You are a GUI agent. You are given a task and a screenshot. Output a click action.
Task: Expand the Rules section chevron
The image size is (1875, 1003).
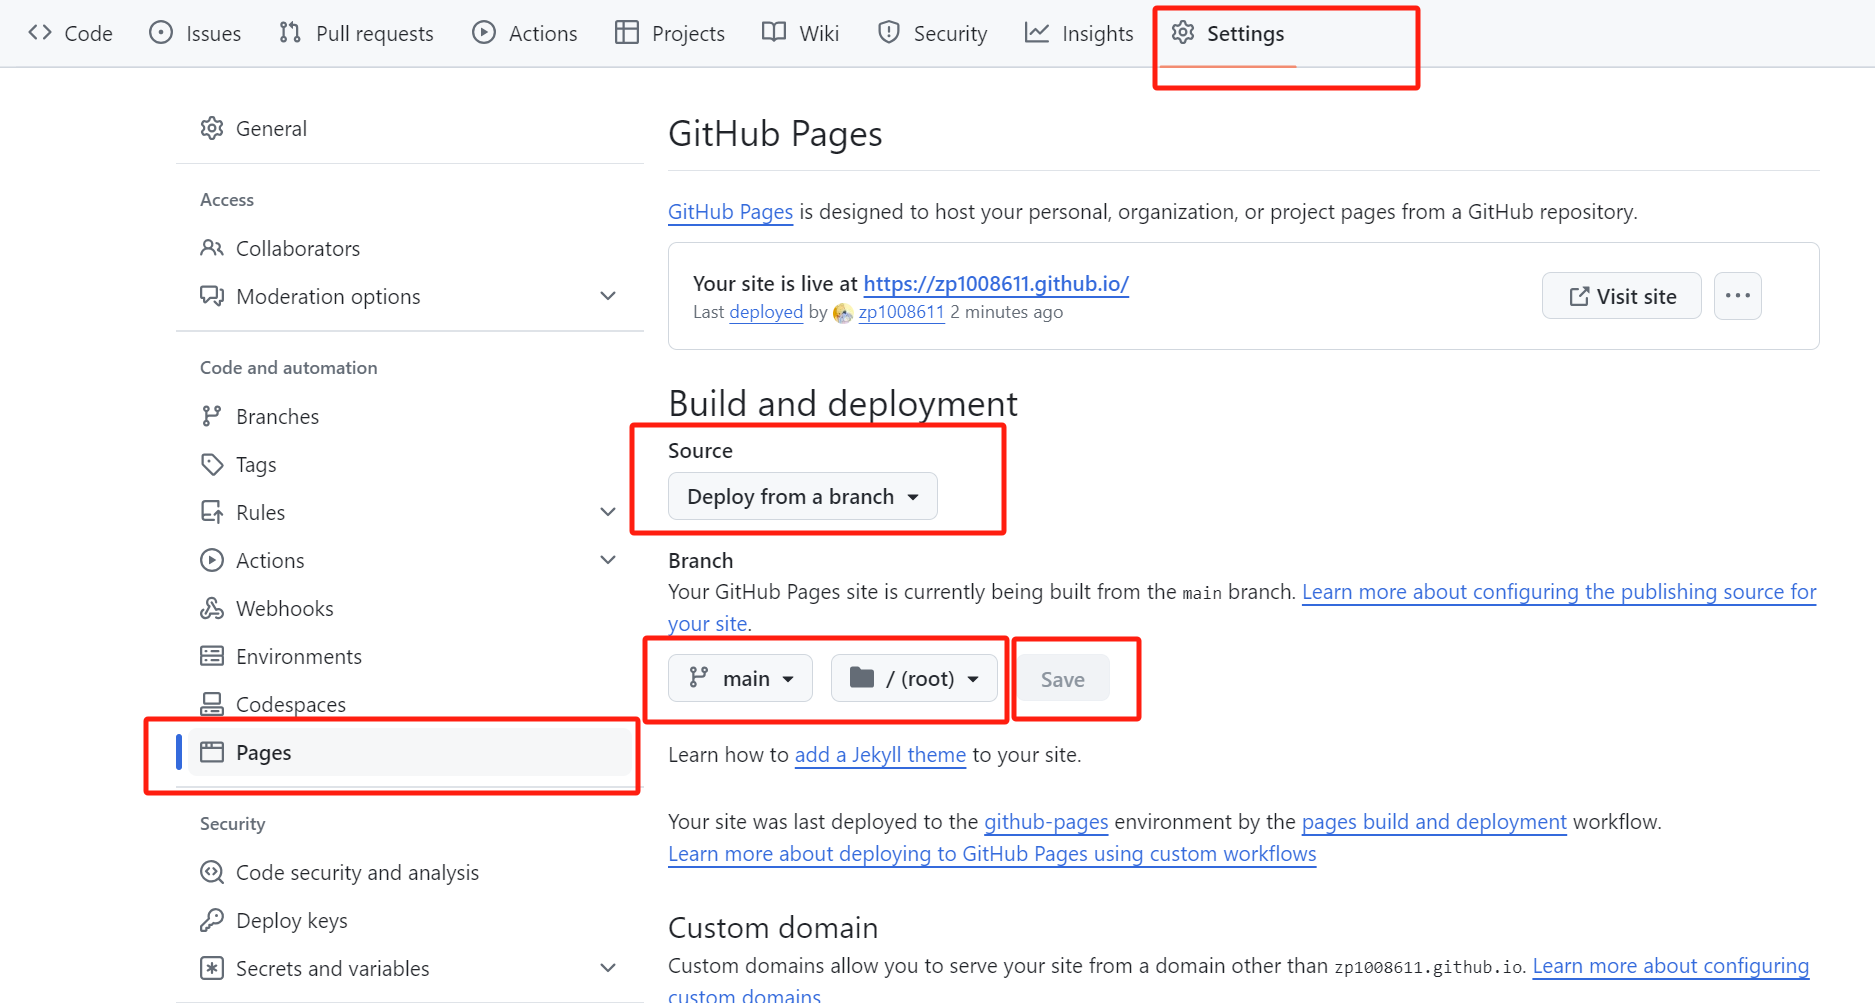(608, 512)
